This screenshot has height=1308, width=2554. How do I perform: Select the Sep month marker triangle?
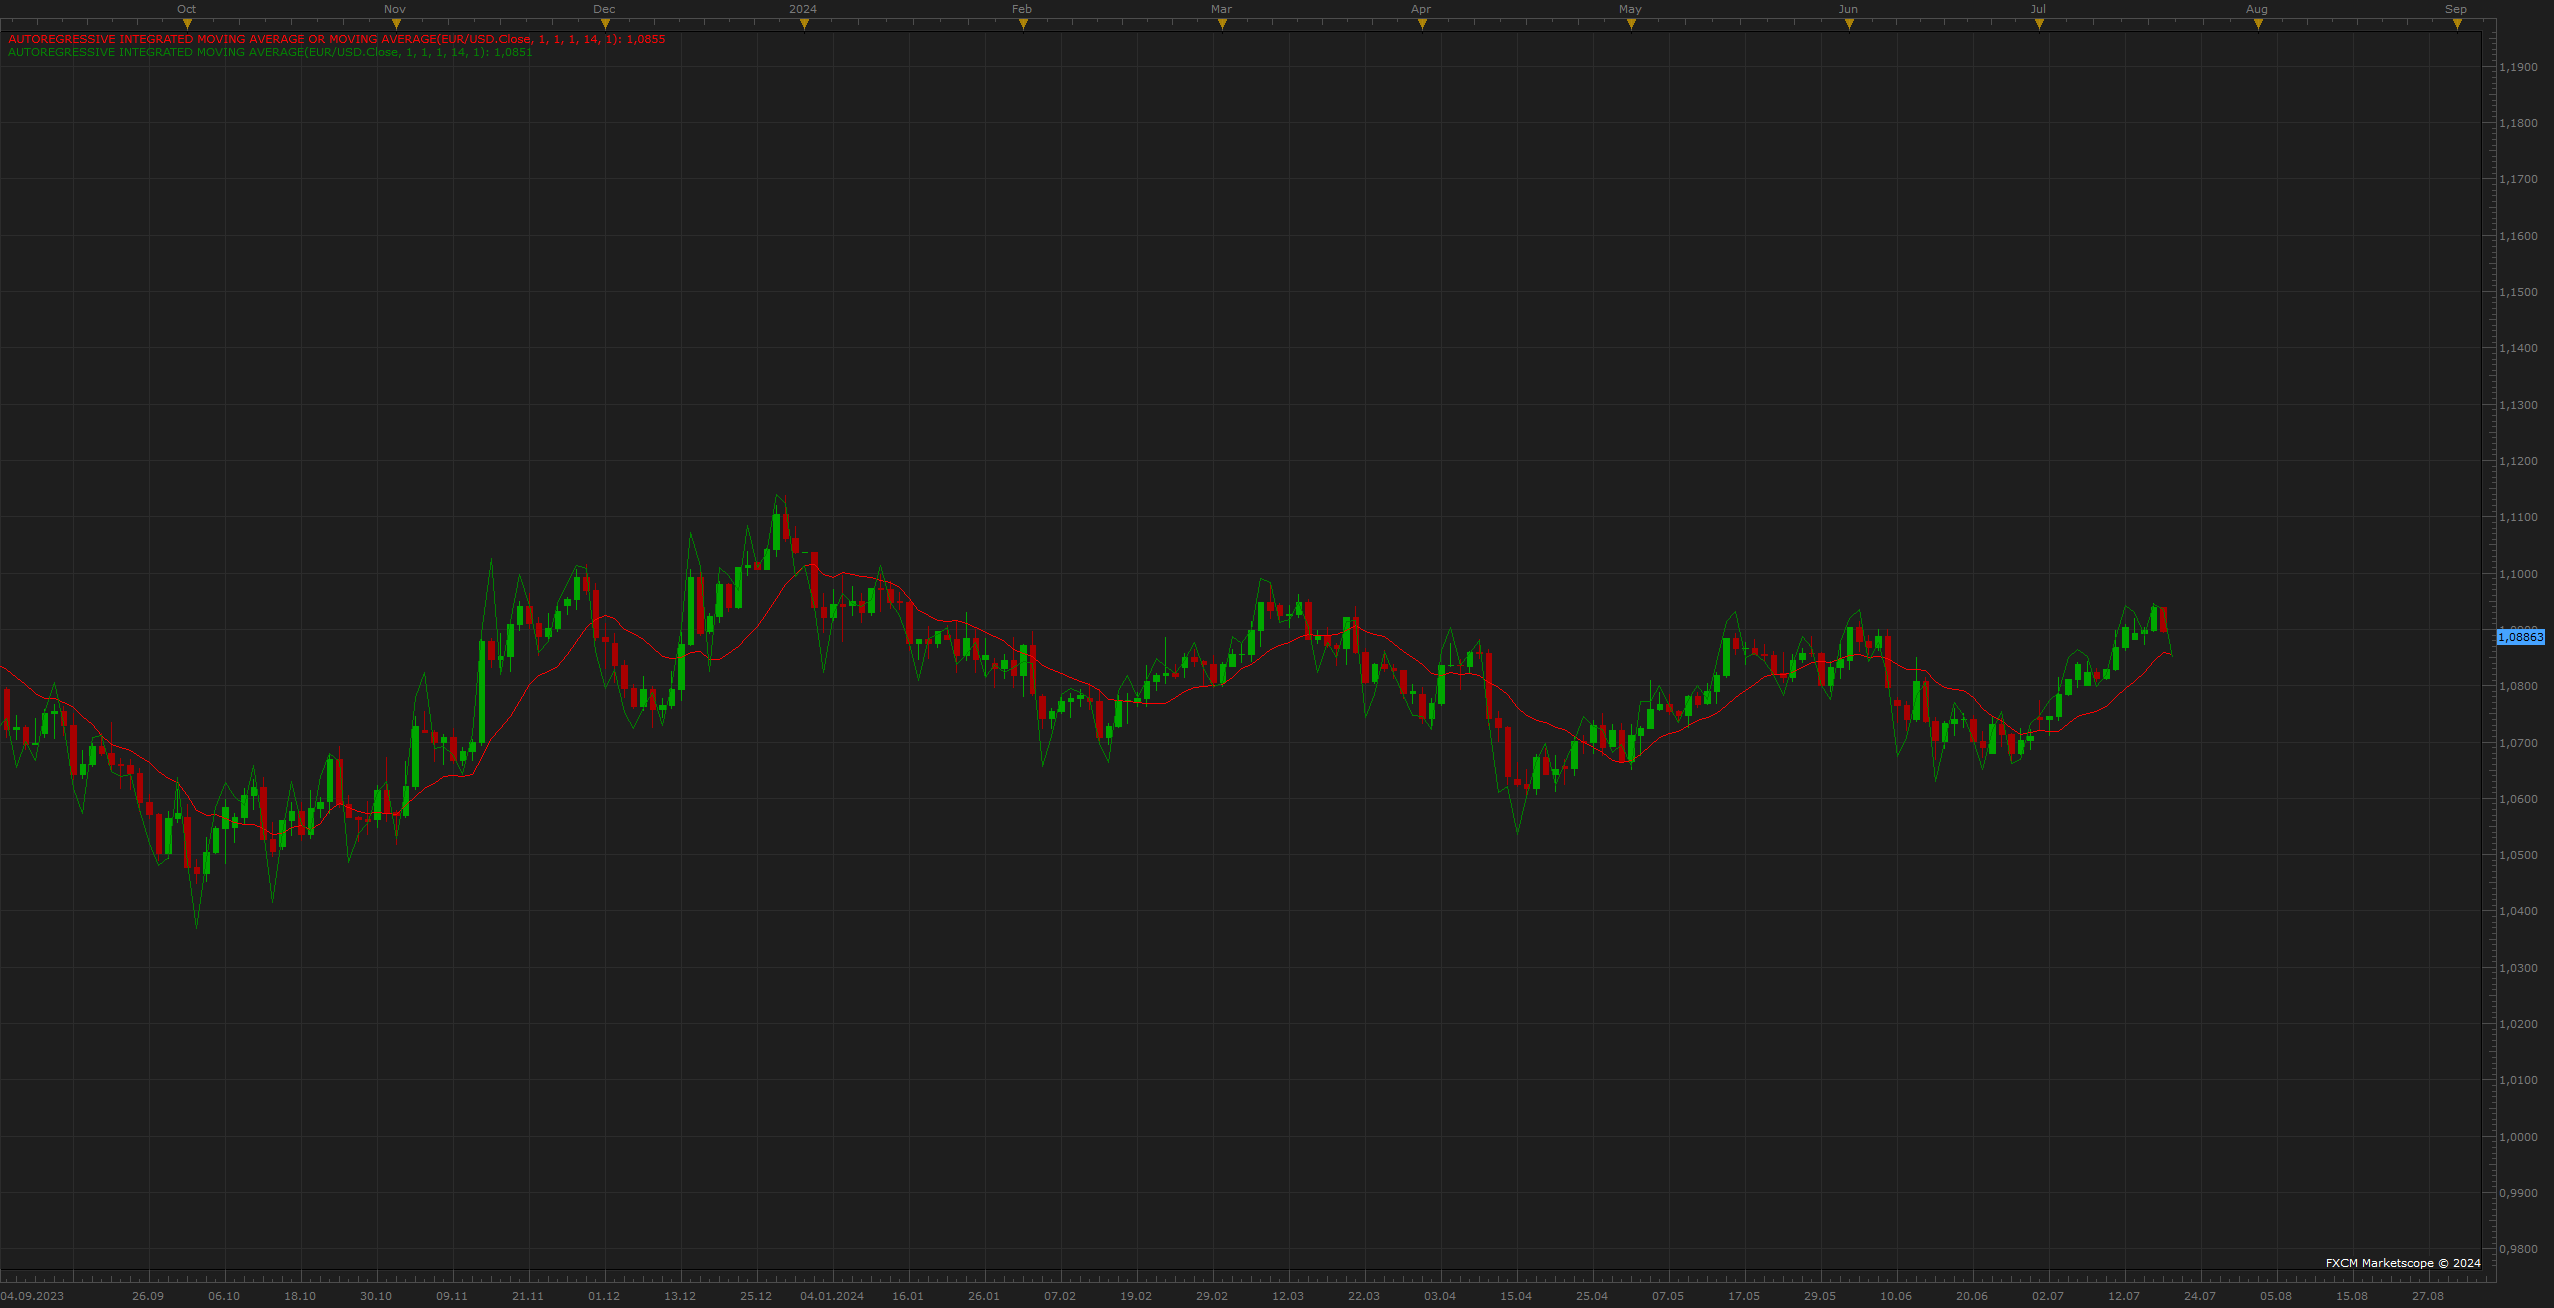coord(2457,24)
